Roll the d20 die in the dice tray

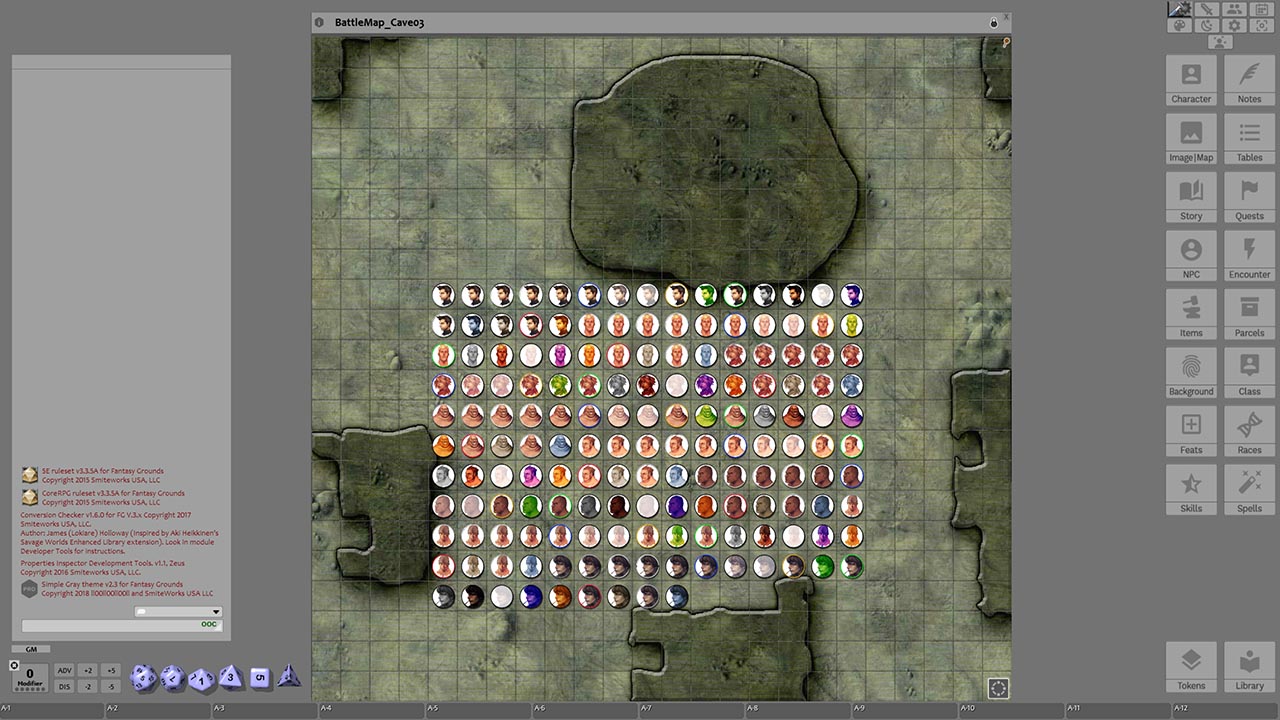pyautogui.click(x=144, y=676)
